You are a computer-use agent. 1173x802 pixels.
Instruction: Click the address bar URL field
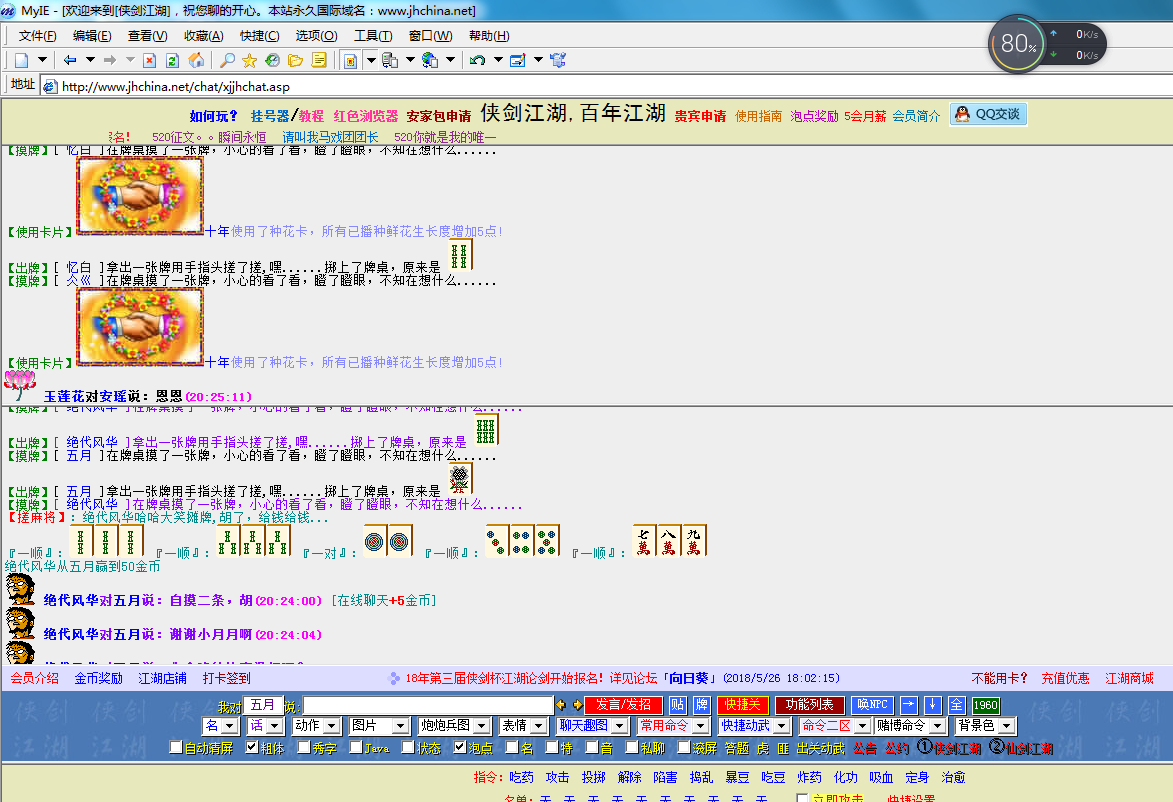tap(606, 86)
